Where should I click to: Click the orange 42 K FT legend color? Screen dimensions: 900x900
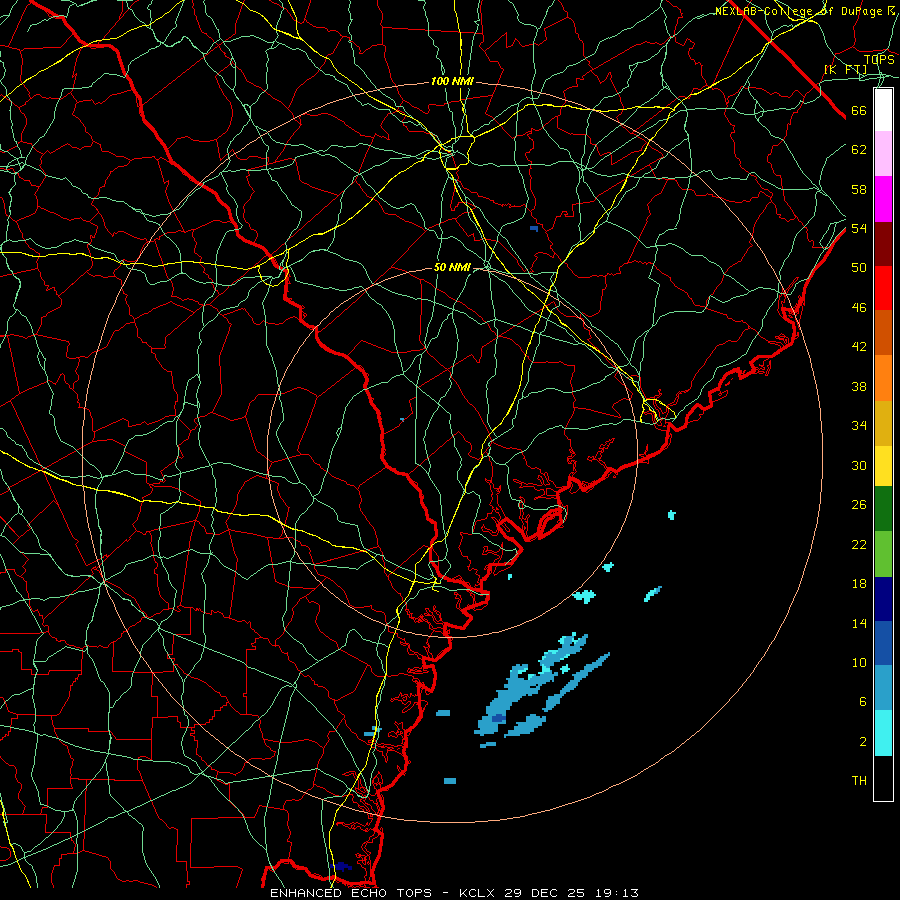pyautogui.click(x=883, y=378)
